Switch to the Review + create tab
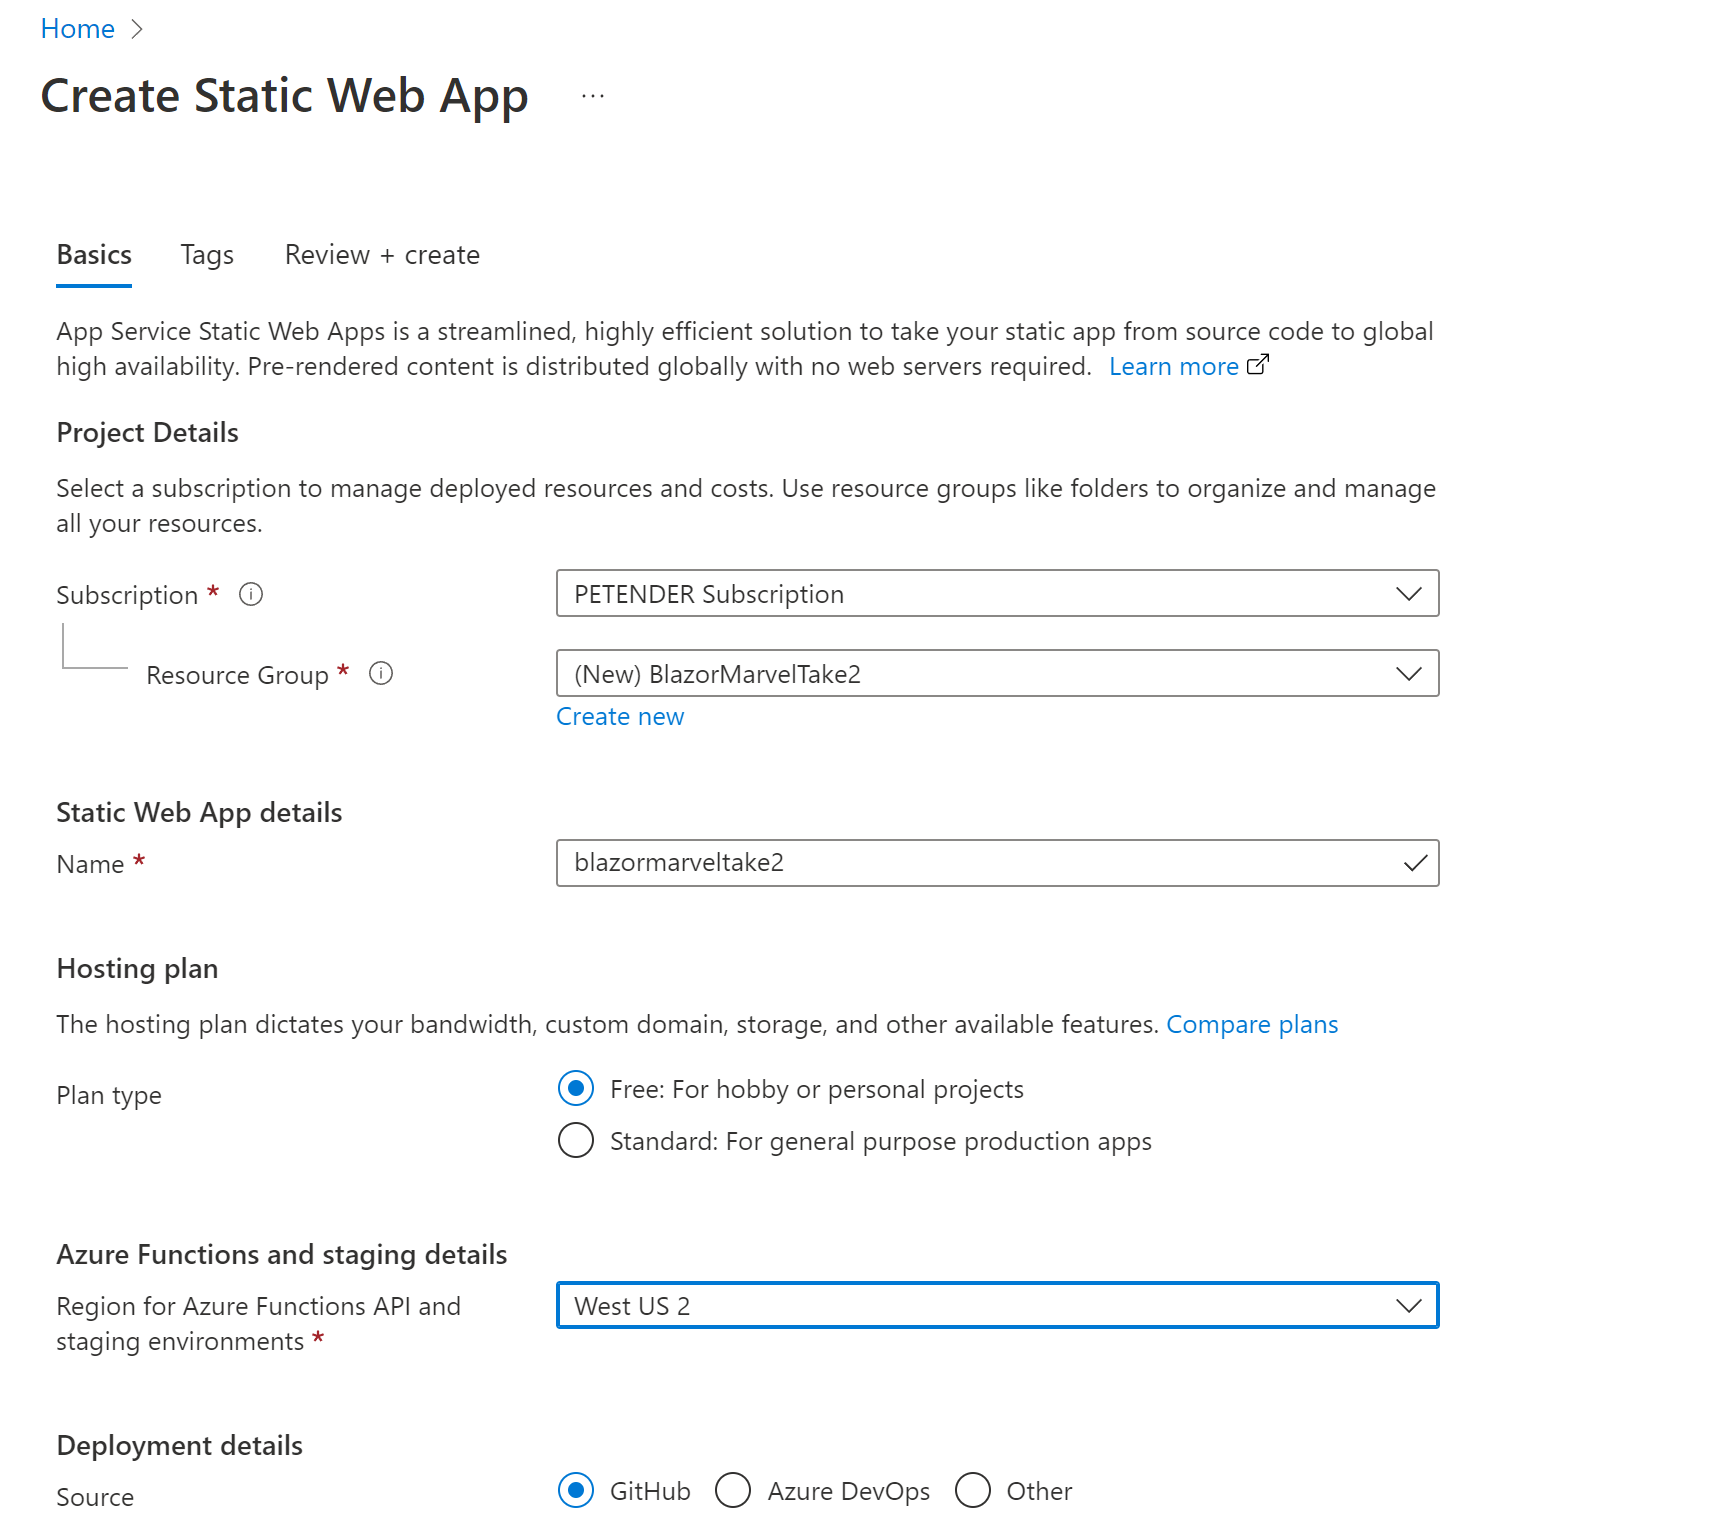Screen dimensions: 1710x1526 [382, 255]
